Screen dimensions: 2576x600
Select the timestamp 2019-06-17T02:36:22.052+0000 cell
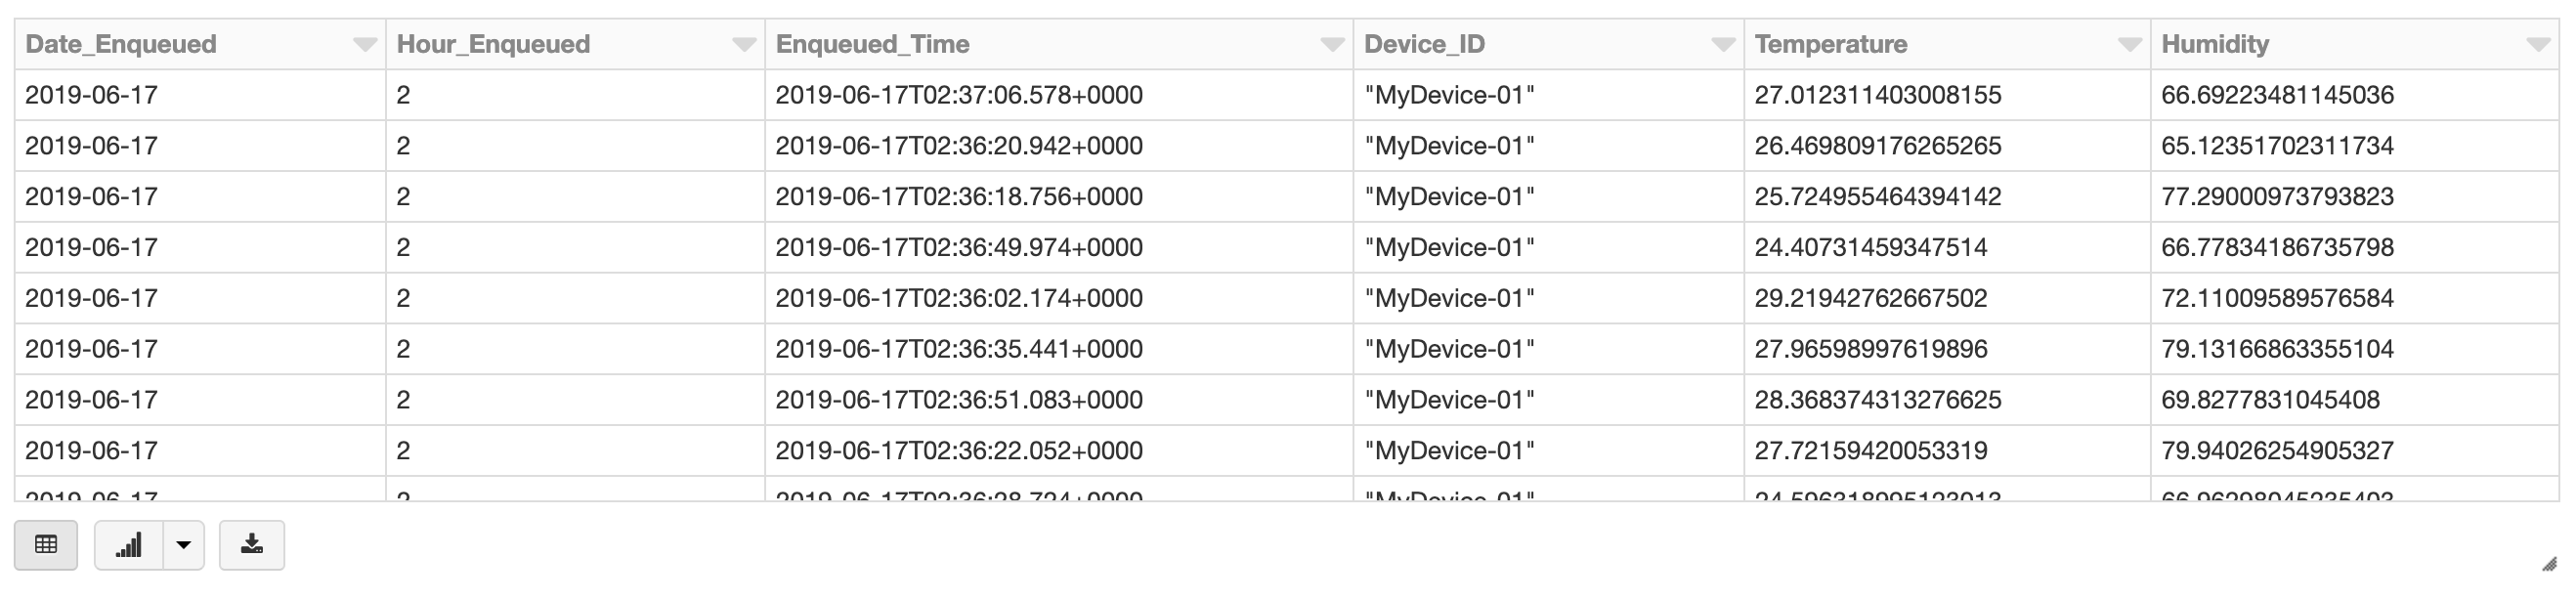[958, 451]
